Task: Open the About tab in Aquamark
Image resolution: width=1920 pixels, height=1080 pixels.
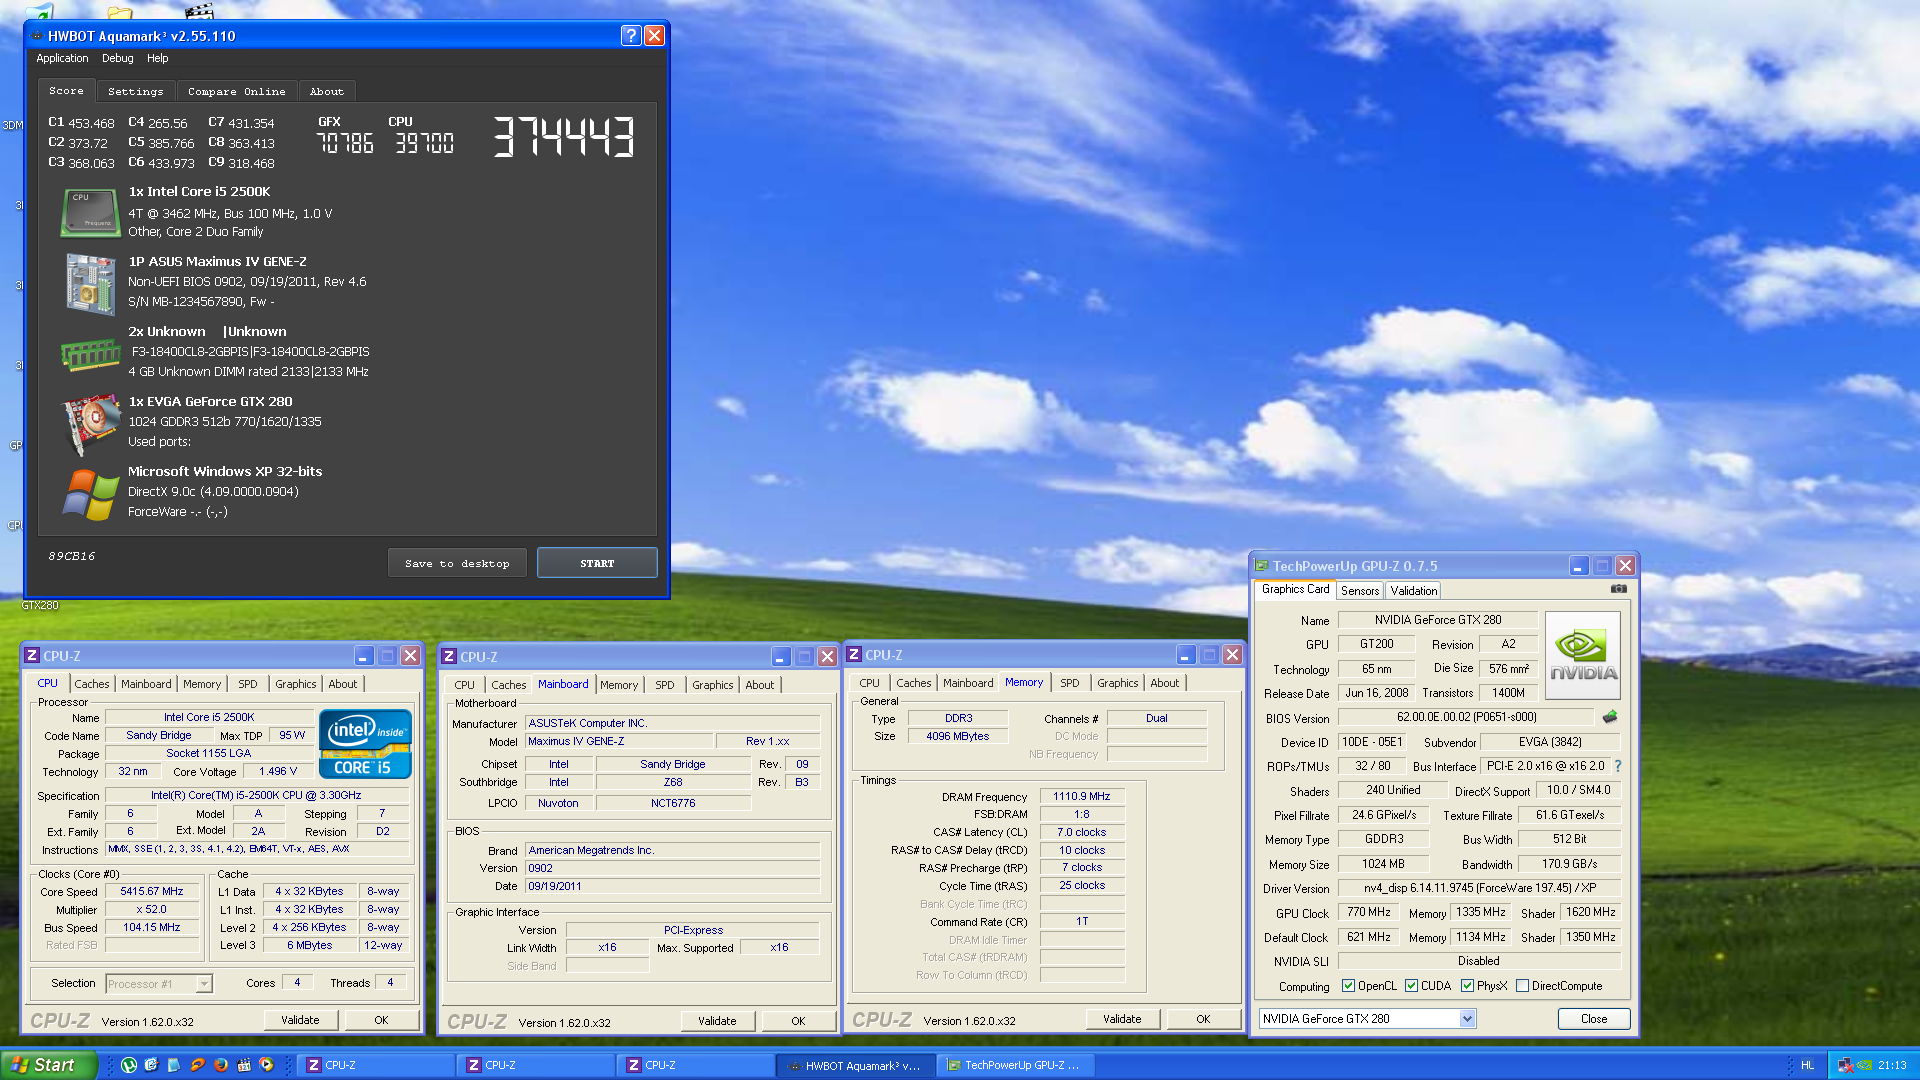Action: click(326, 91)
